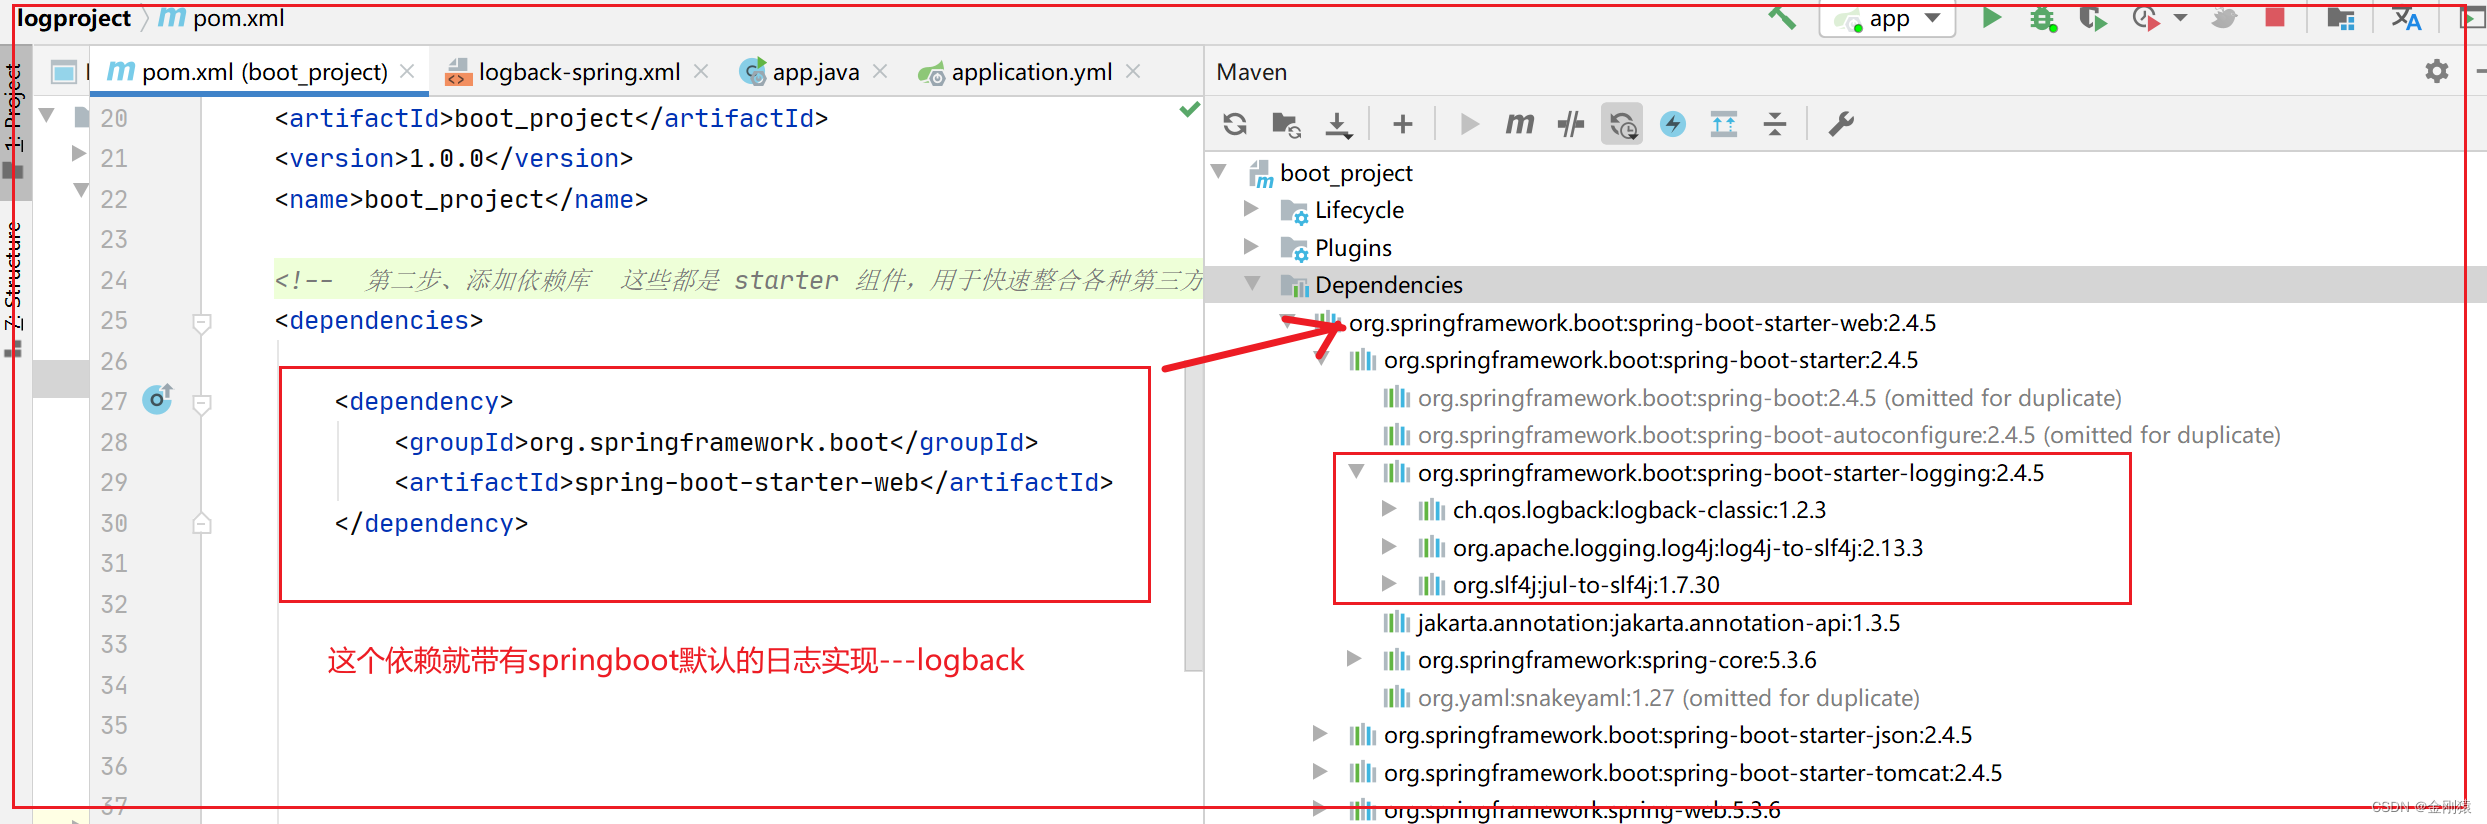Open the Project tool window tab

click(13, 120)
